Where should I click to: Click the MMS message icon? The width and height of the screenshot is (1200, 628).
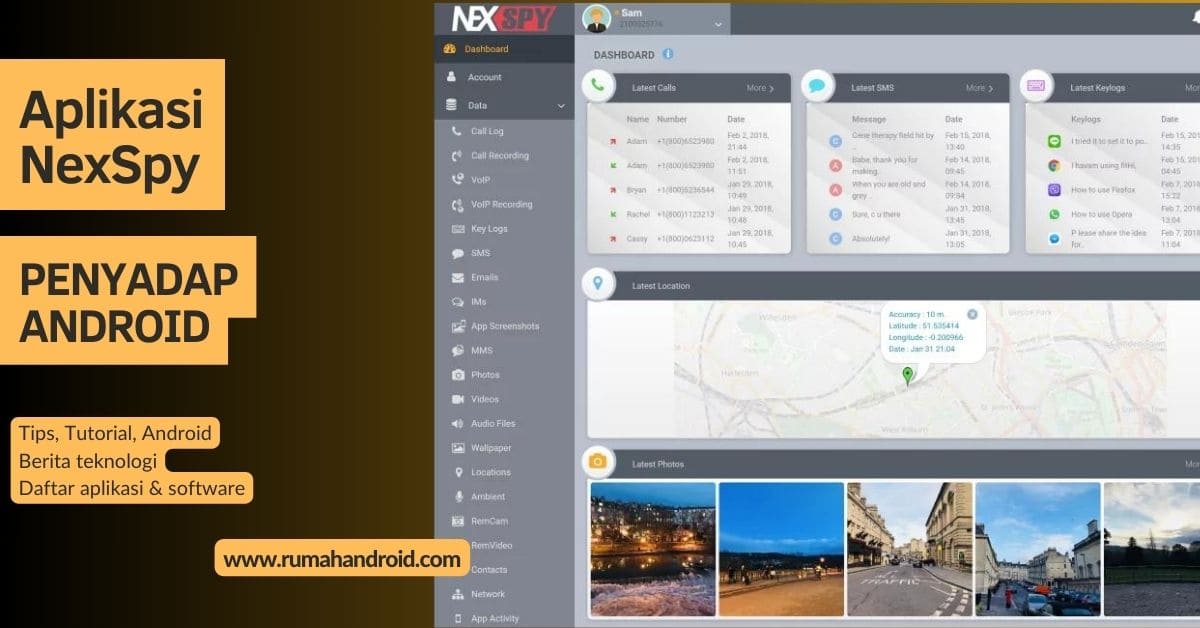[x=458, y=350]
